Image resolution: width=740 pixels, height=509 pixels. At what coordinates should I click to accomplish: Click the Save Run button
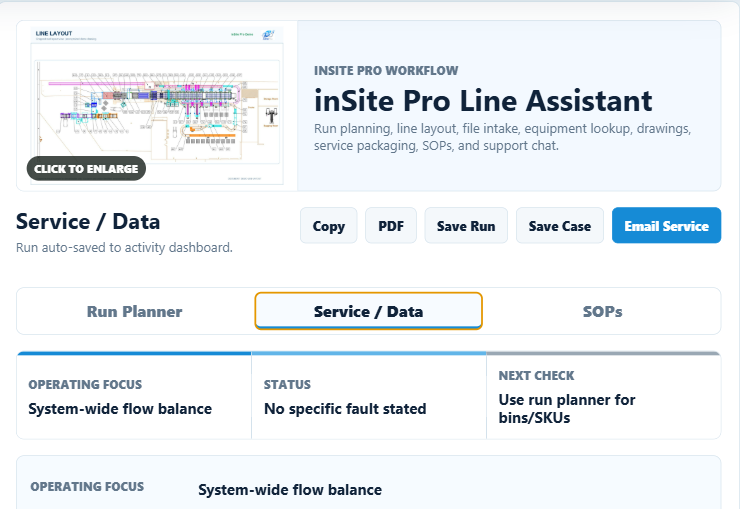466,225
